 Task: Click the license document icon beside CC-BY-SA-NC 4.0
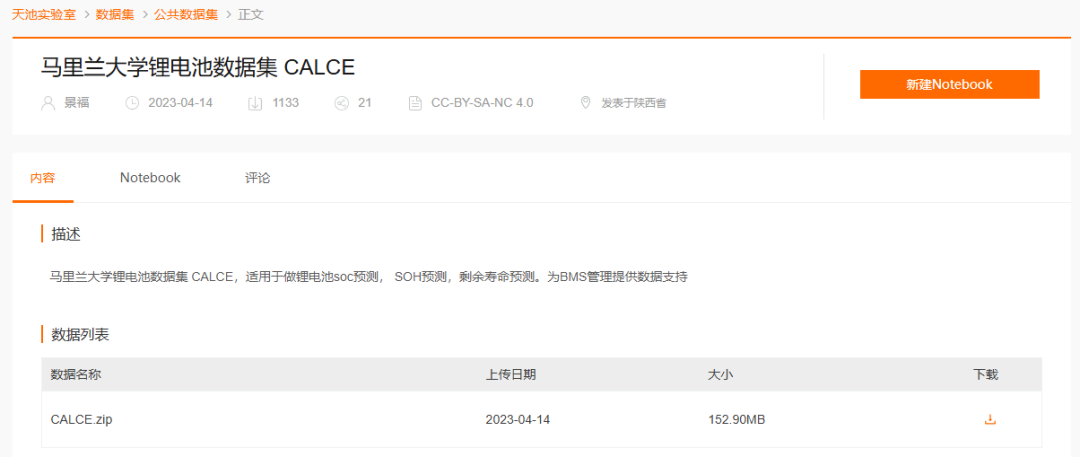tap(415, 103)
